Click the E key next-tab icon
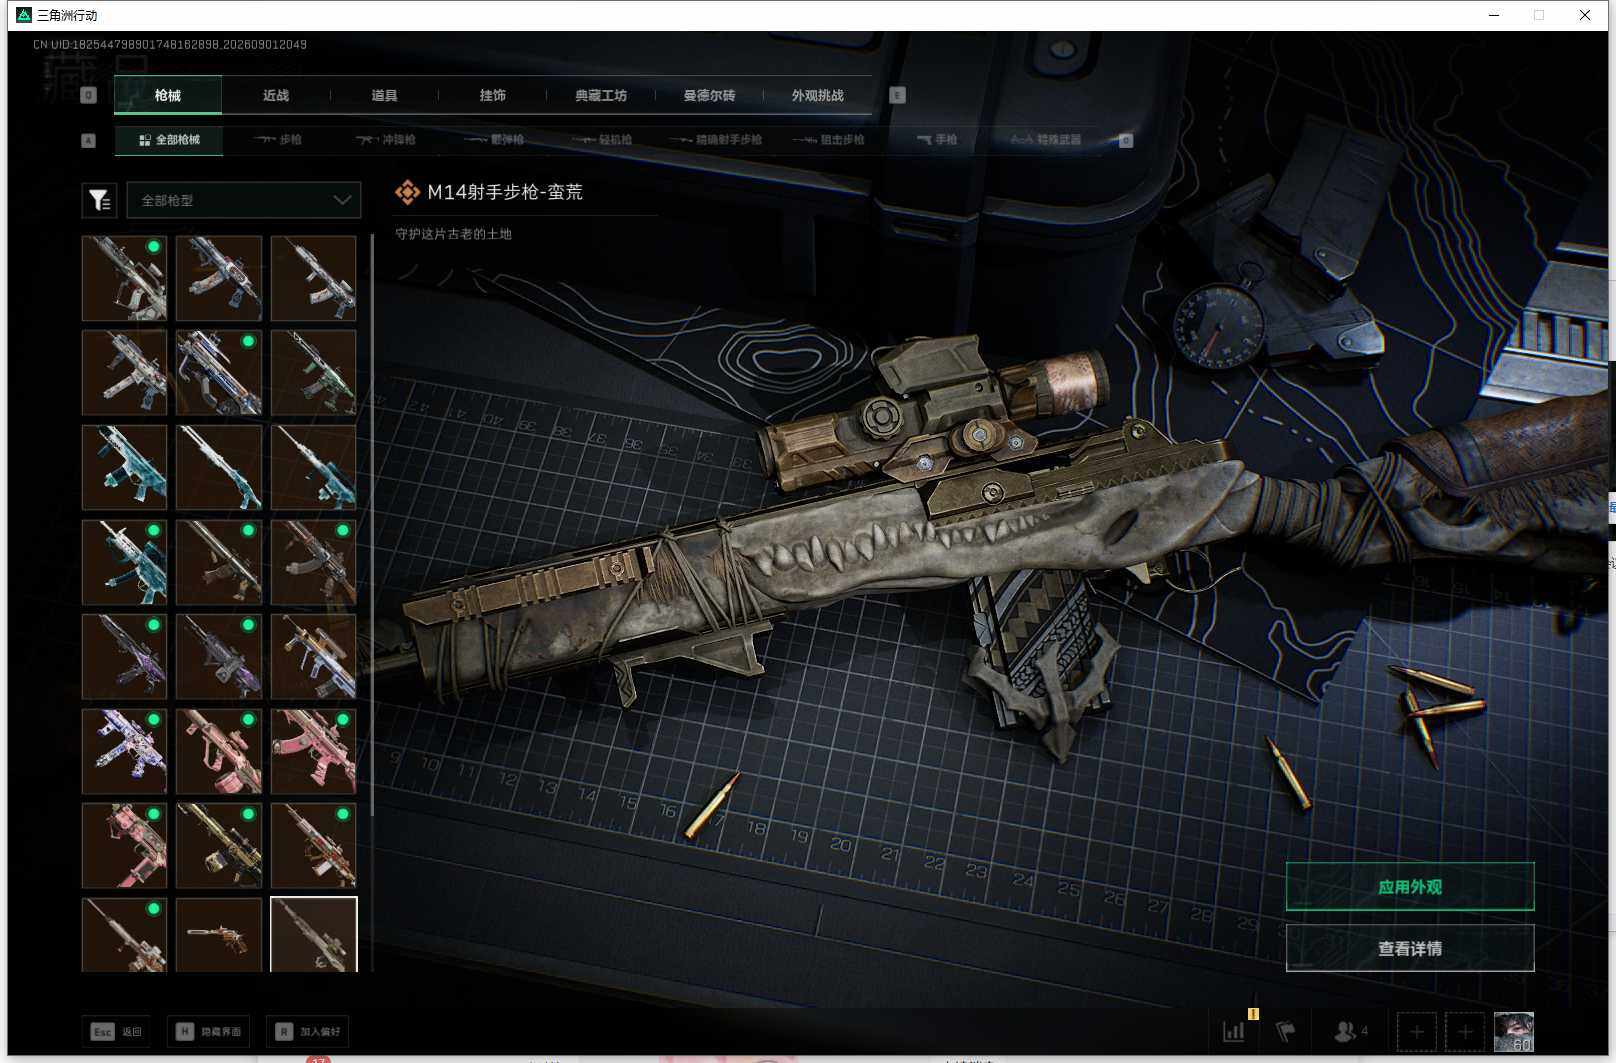This screenshot has height=1063, width=1616. click(897, 95)
